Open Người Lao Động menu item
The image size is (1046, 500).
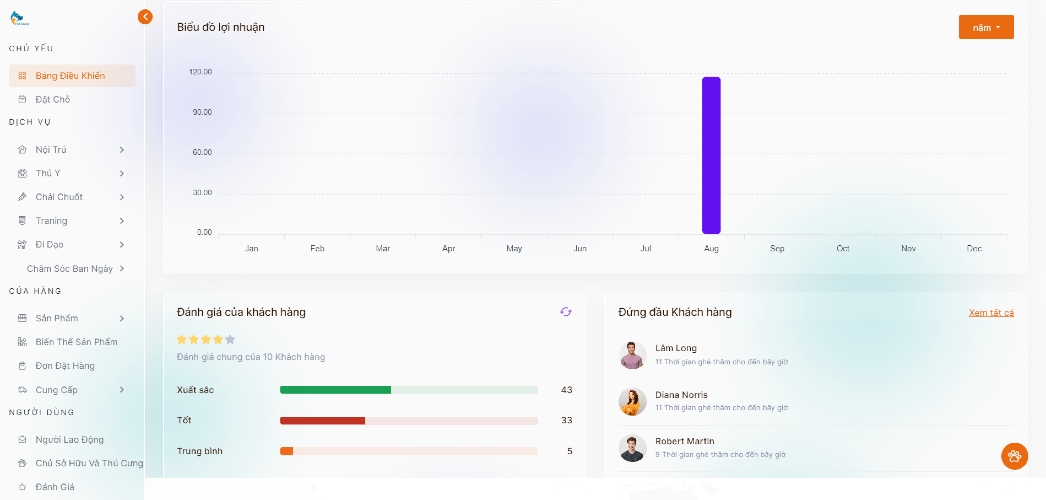(x=69, y=440)
